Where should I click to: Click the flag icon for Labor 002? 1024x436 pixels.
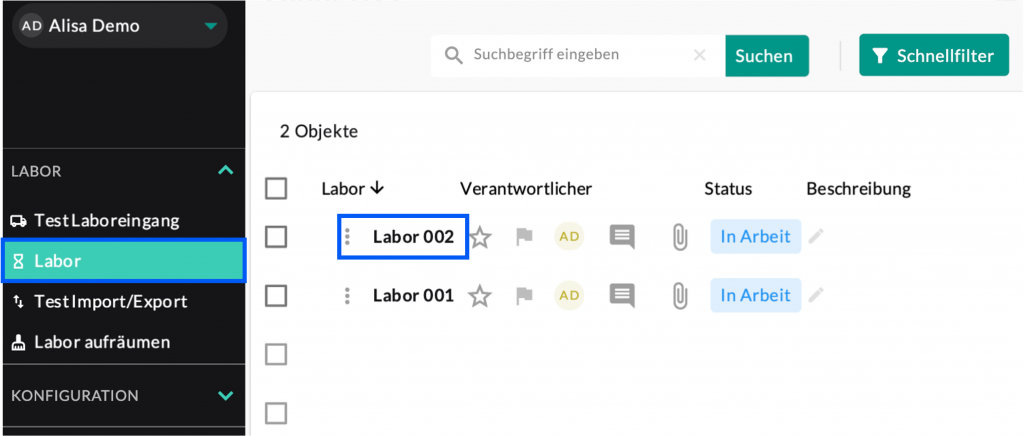coord(524,237)
